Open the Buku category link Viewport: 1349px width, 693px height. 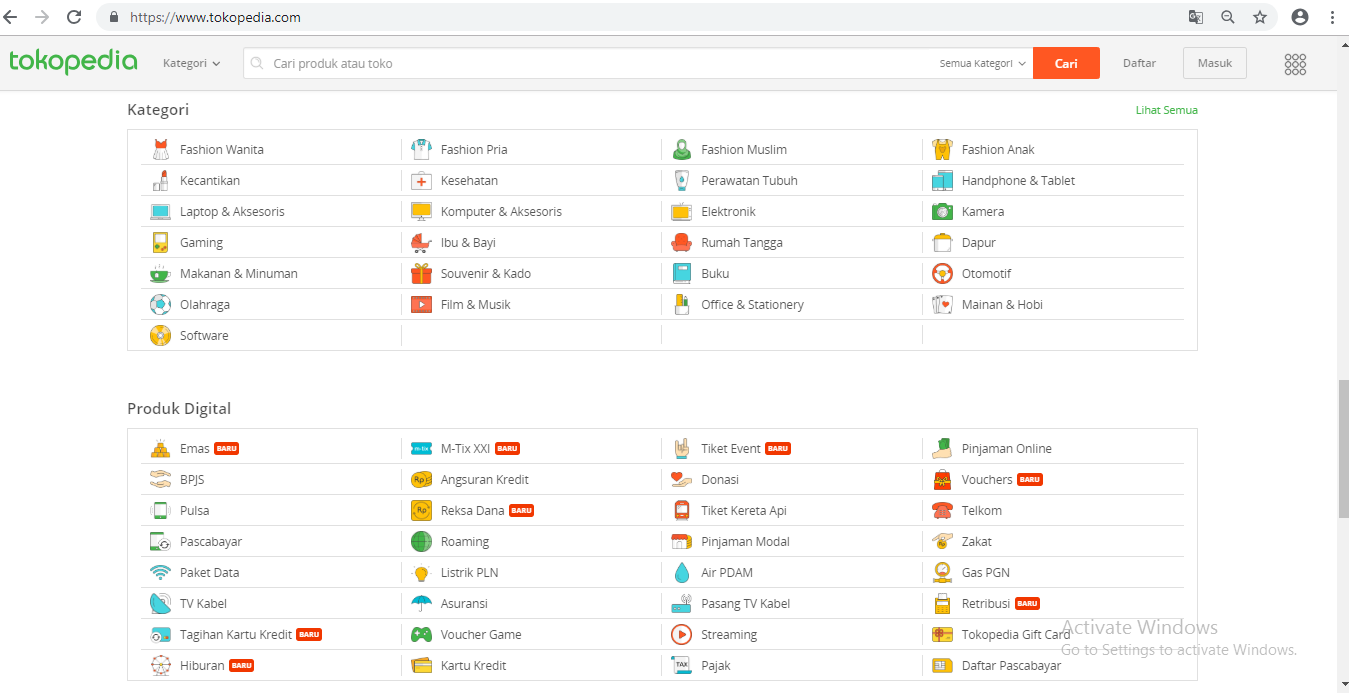(715, 274)
